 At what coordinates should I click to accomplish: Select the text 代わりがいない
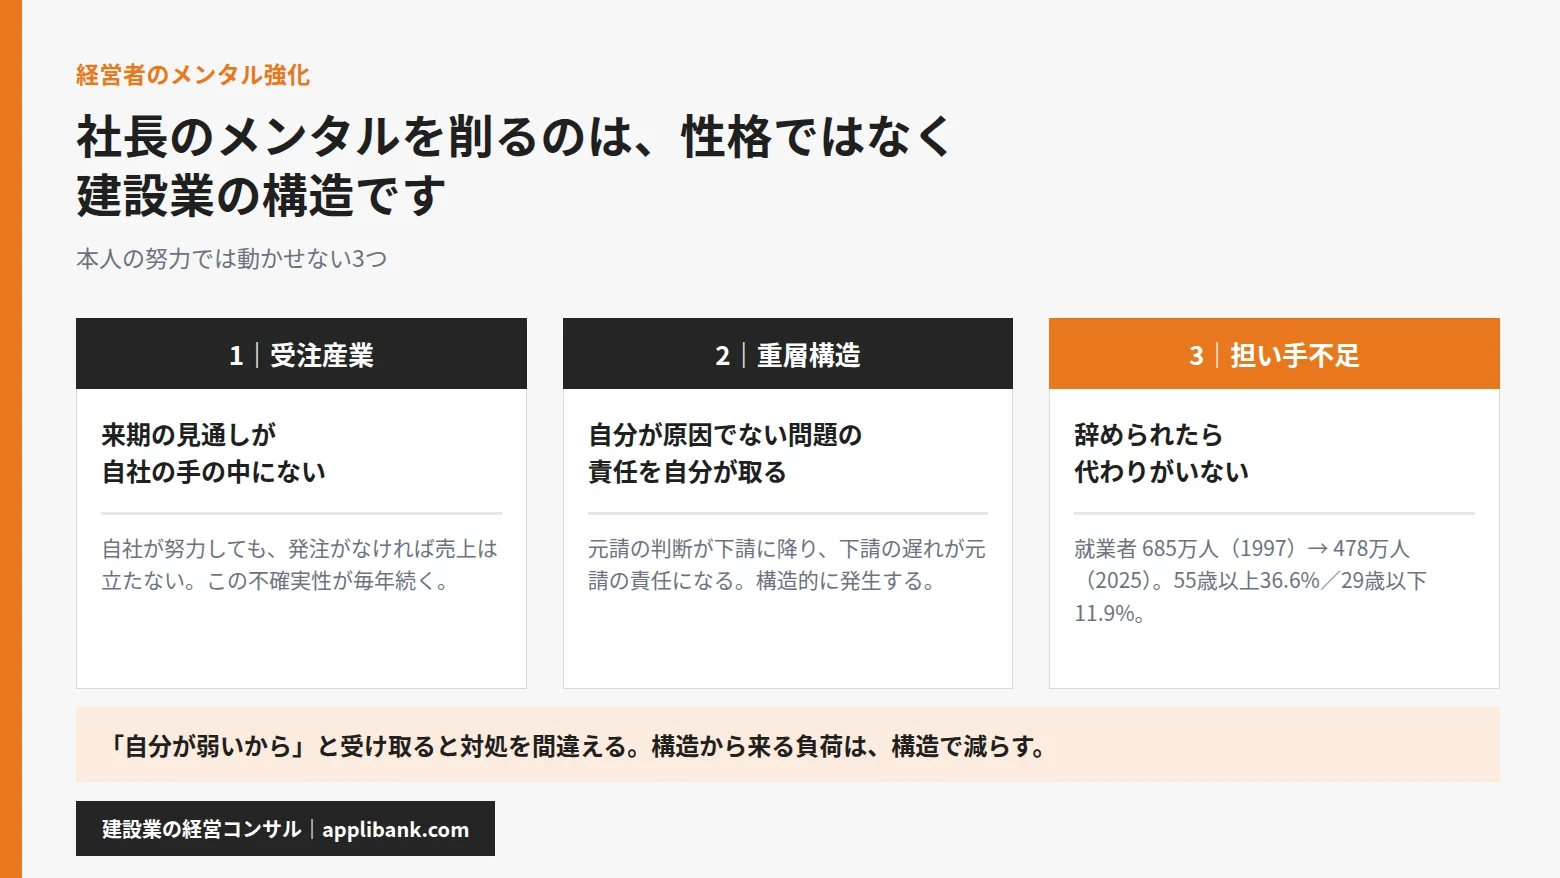pyautogui.click(x=1161, y=472)
